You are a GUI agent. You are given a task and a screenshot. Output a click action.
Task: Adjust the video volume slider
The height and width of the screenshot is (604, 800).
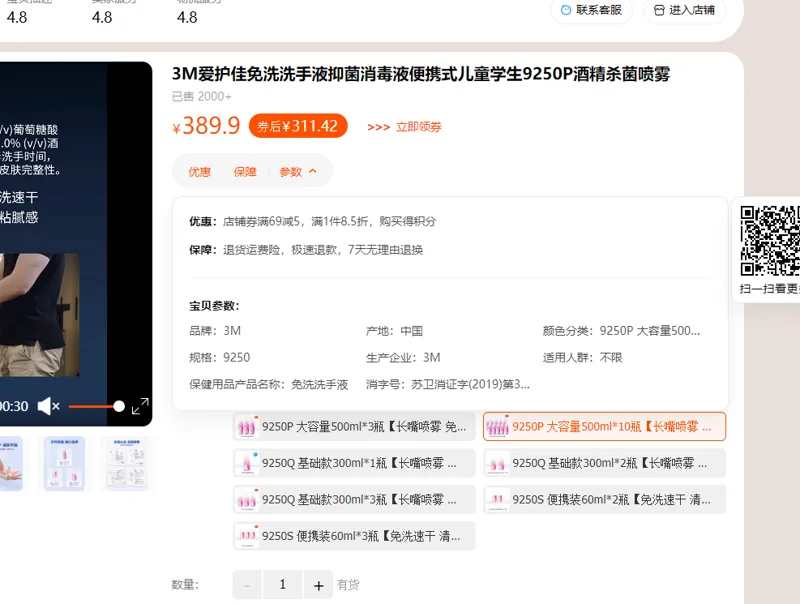click(96, 406)
